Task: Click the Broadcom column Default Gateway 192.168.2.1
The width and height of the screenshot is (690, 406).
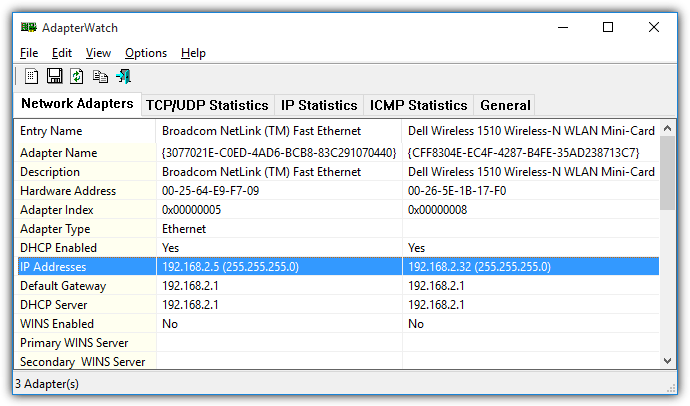Action: tap(190, 286)
